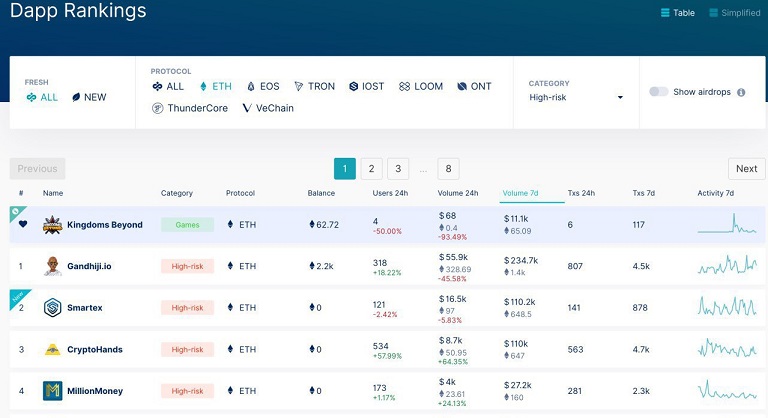This screenshot has height=418, width=768.
Task: Click Smartex activity sparkline chart
Action: click(727, 306)
